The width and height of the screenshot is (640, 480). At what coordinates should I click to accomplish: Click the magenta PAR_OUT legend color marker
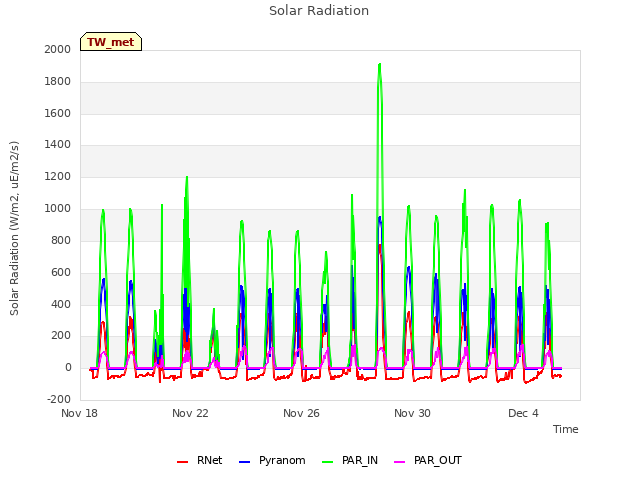(400, 462)
